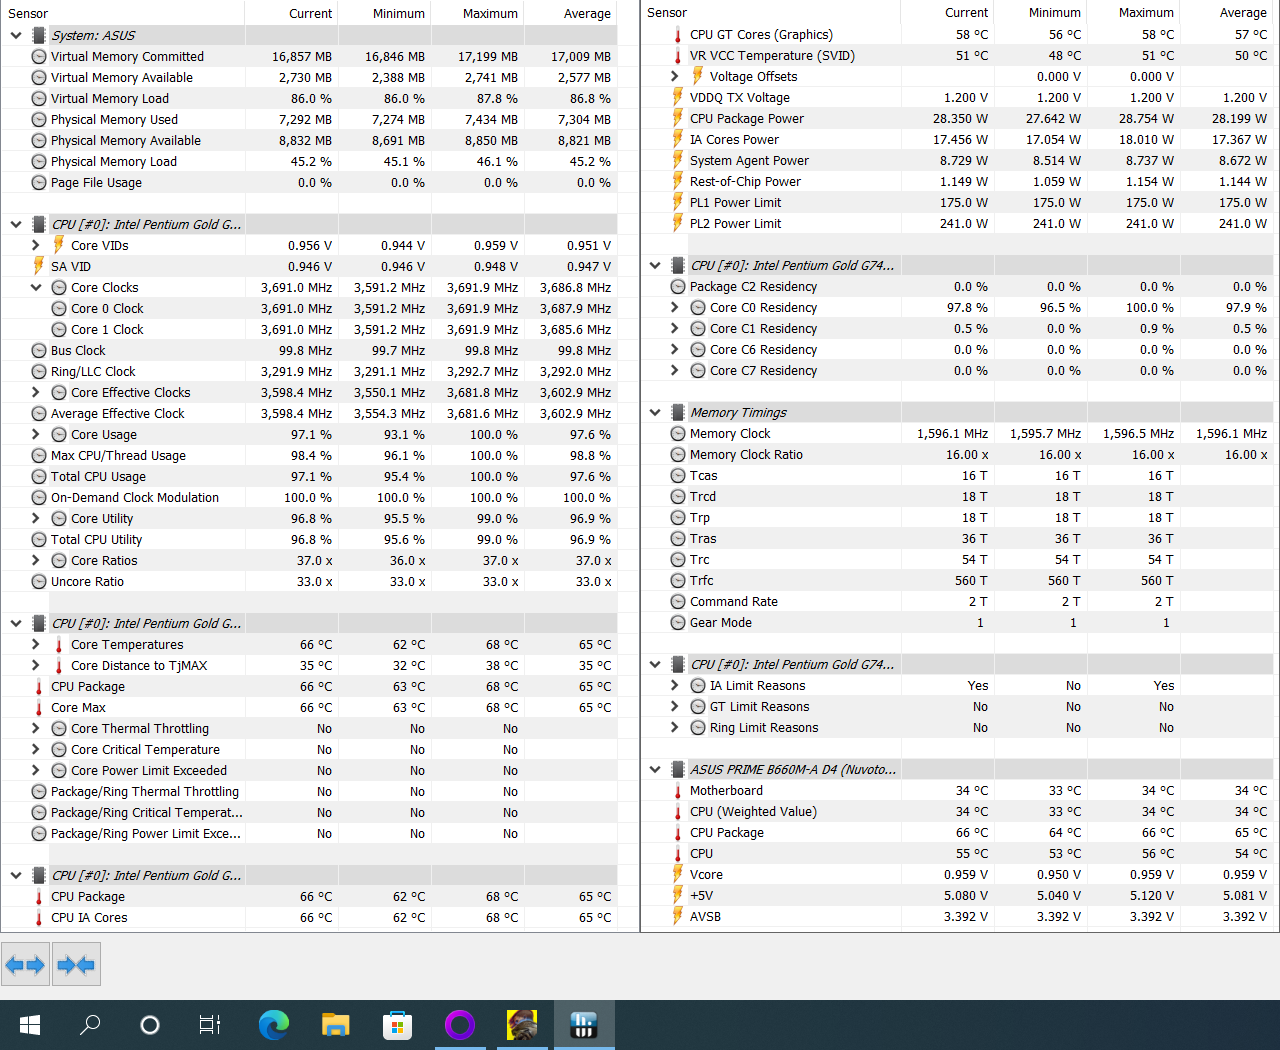This screenshot has height=1050, width=1280.
Task: Click right panel Maximum column header
Action: 1133,12
